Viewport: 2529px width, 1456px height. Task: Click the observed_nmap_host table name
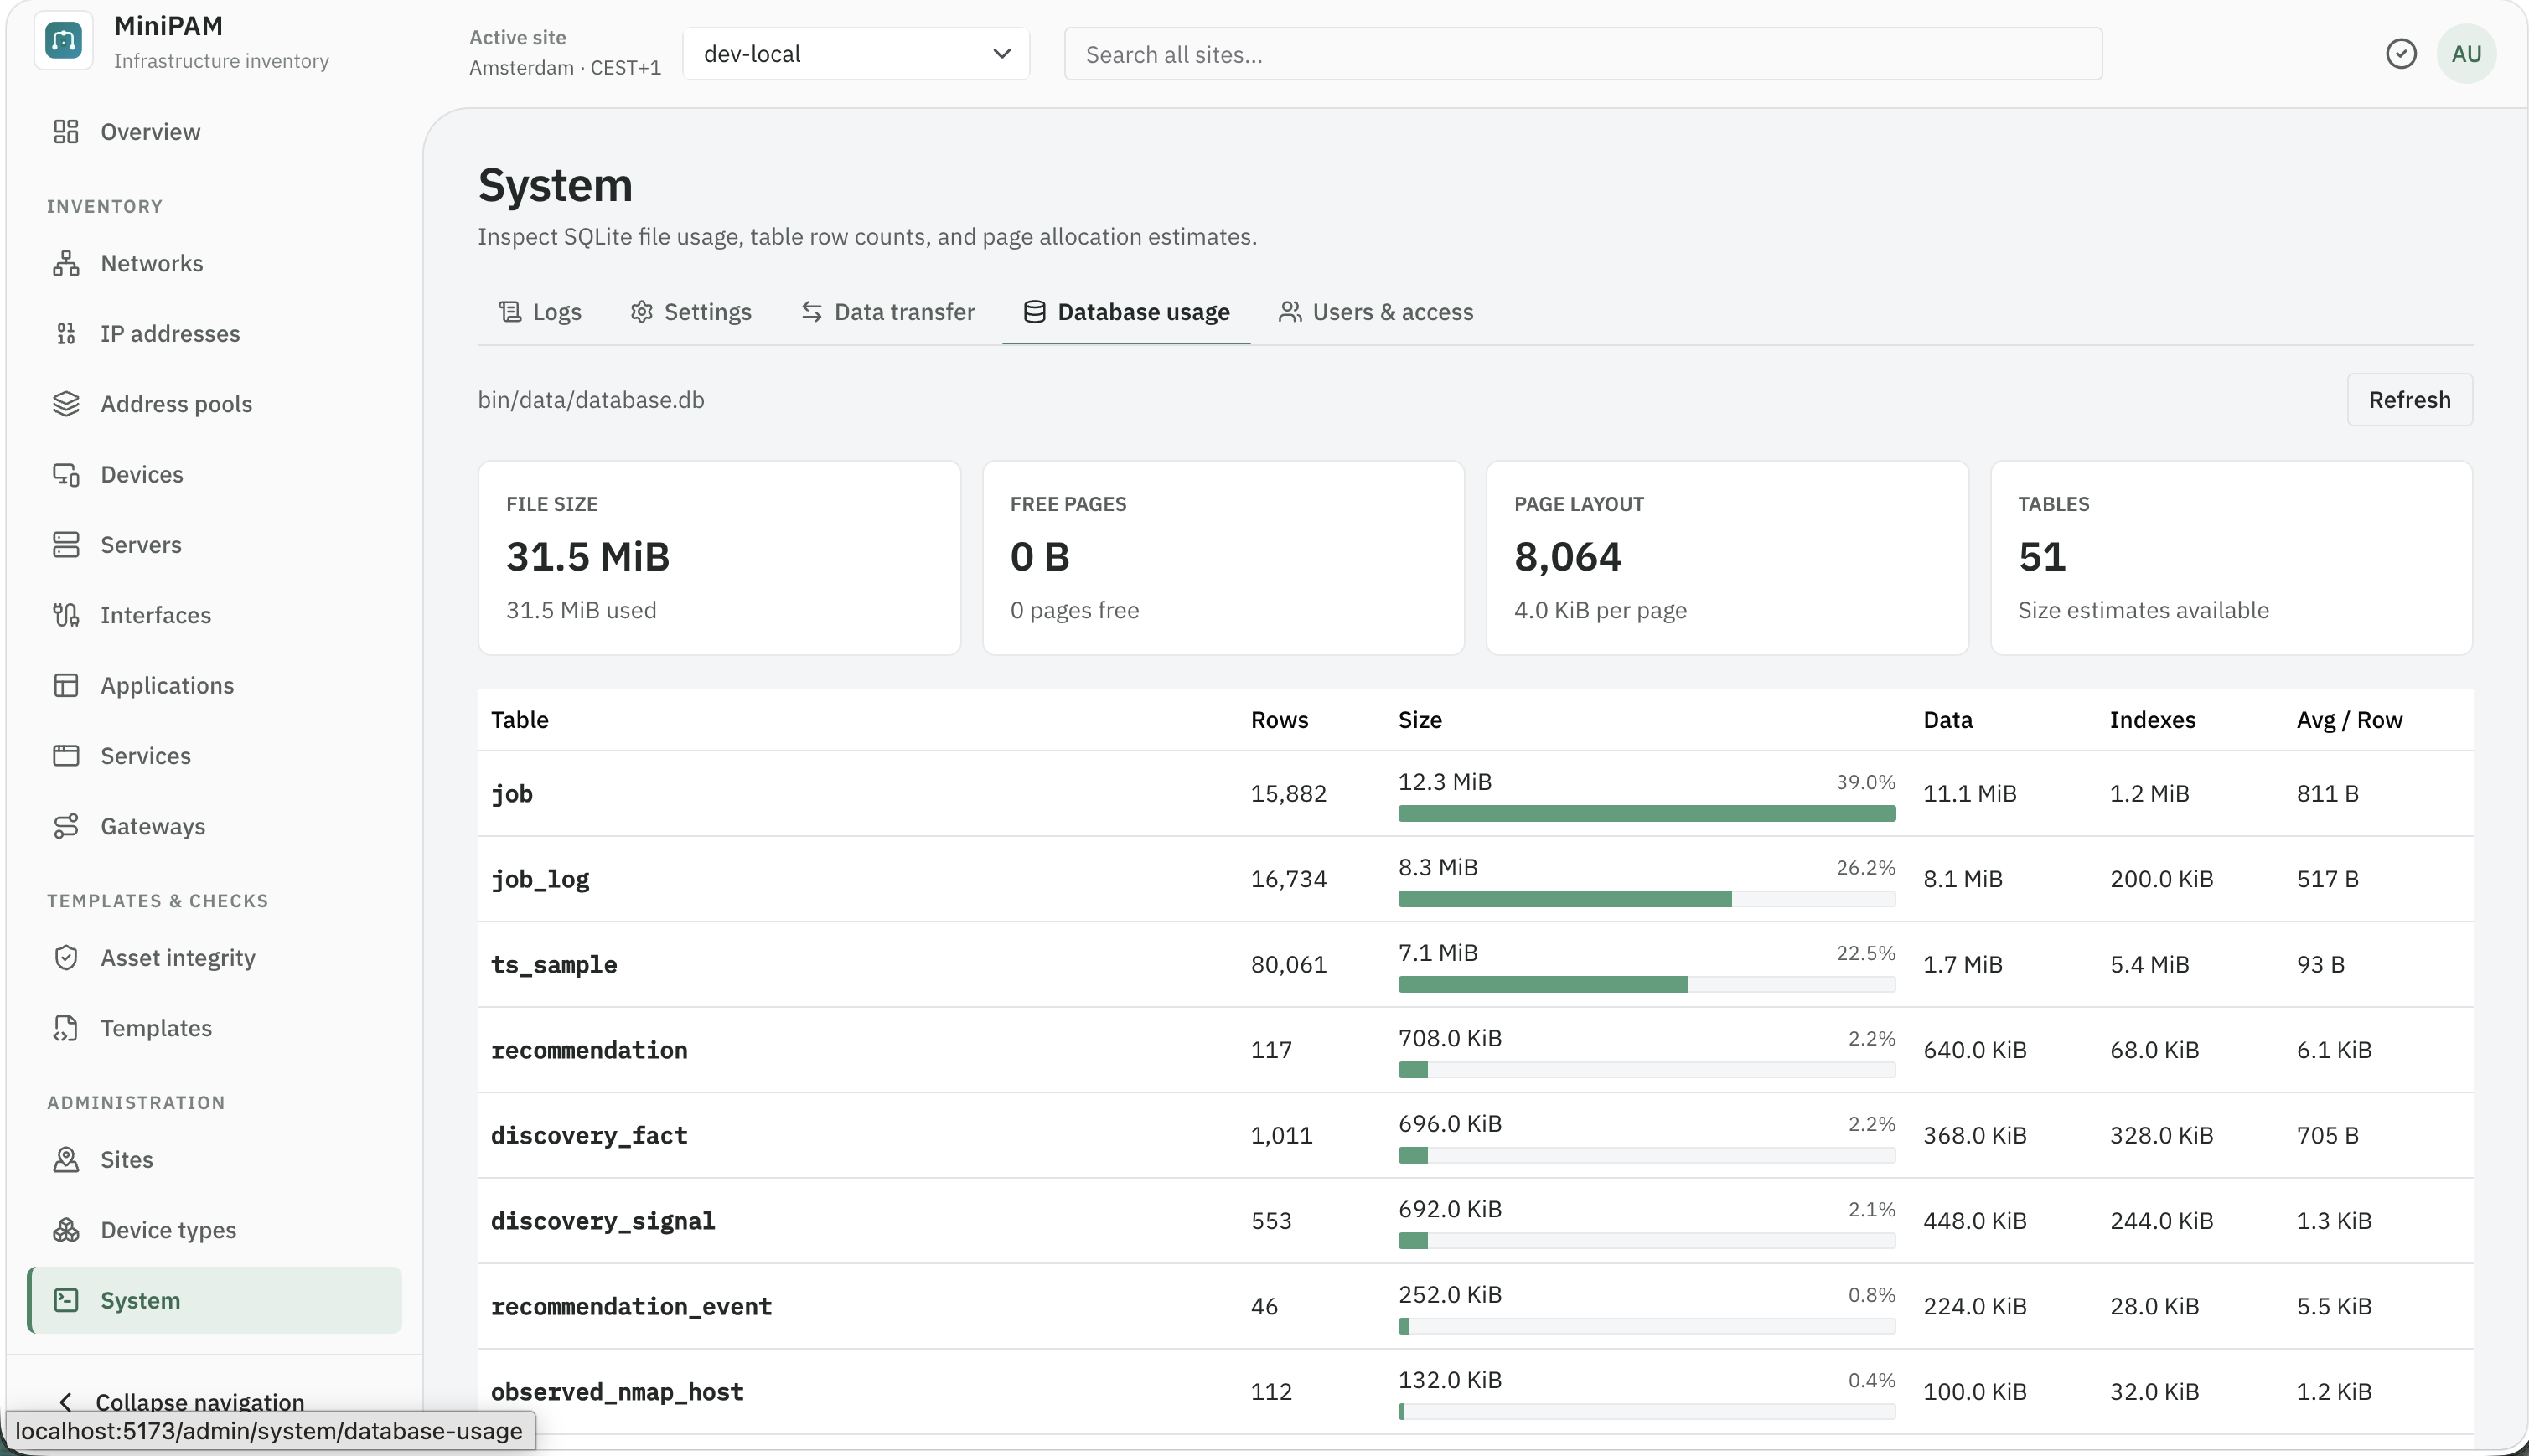617,1392
